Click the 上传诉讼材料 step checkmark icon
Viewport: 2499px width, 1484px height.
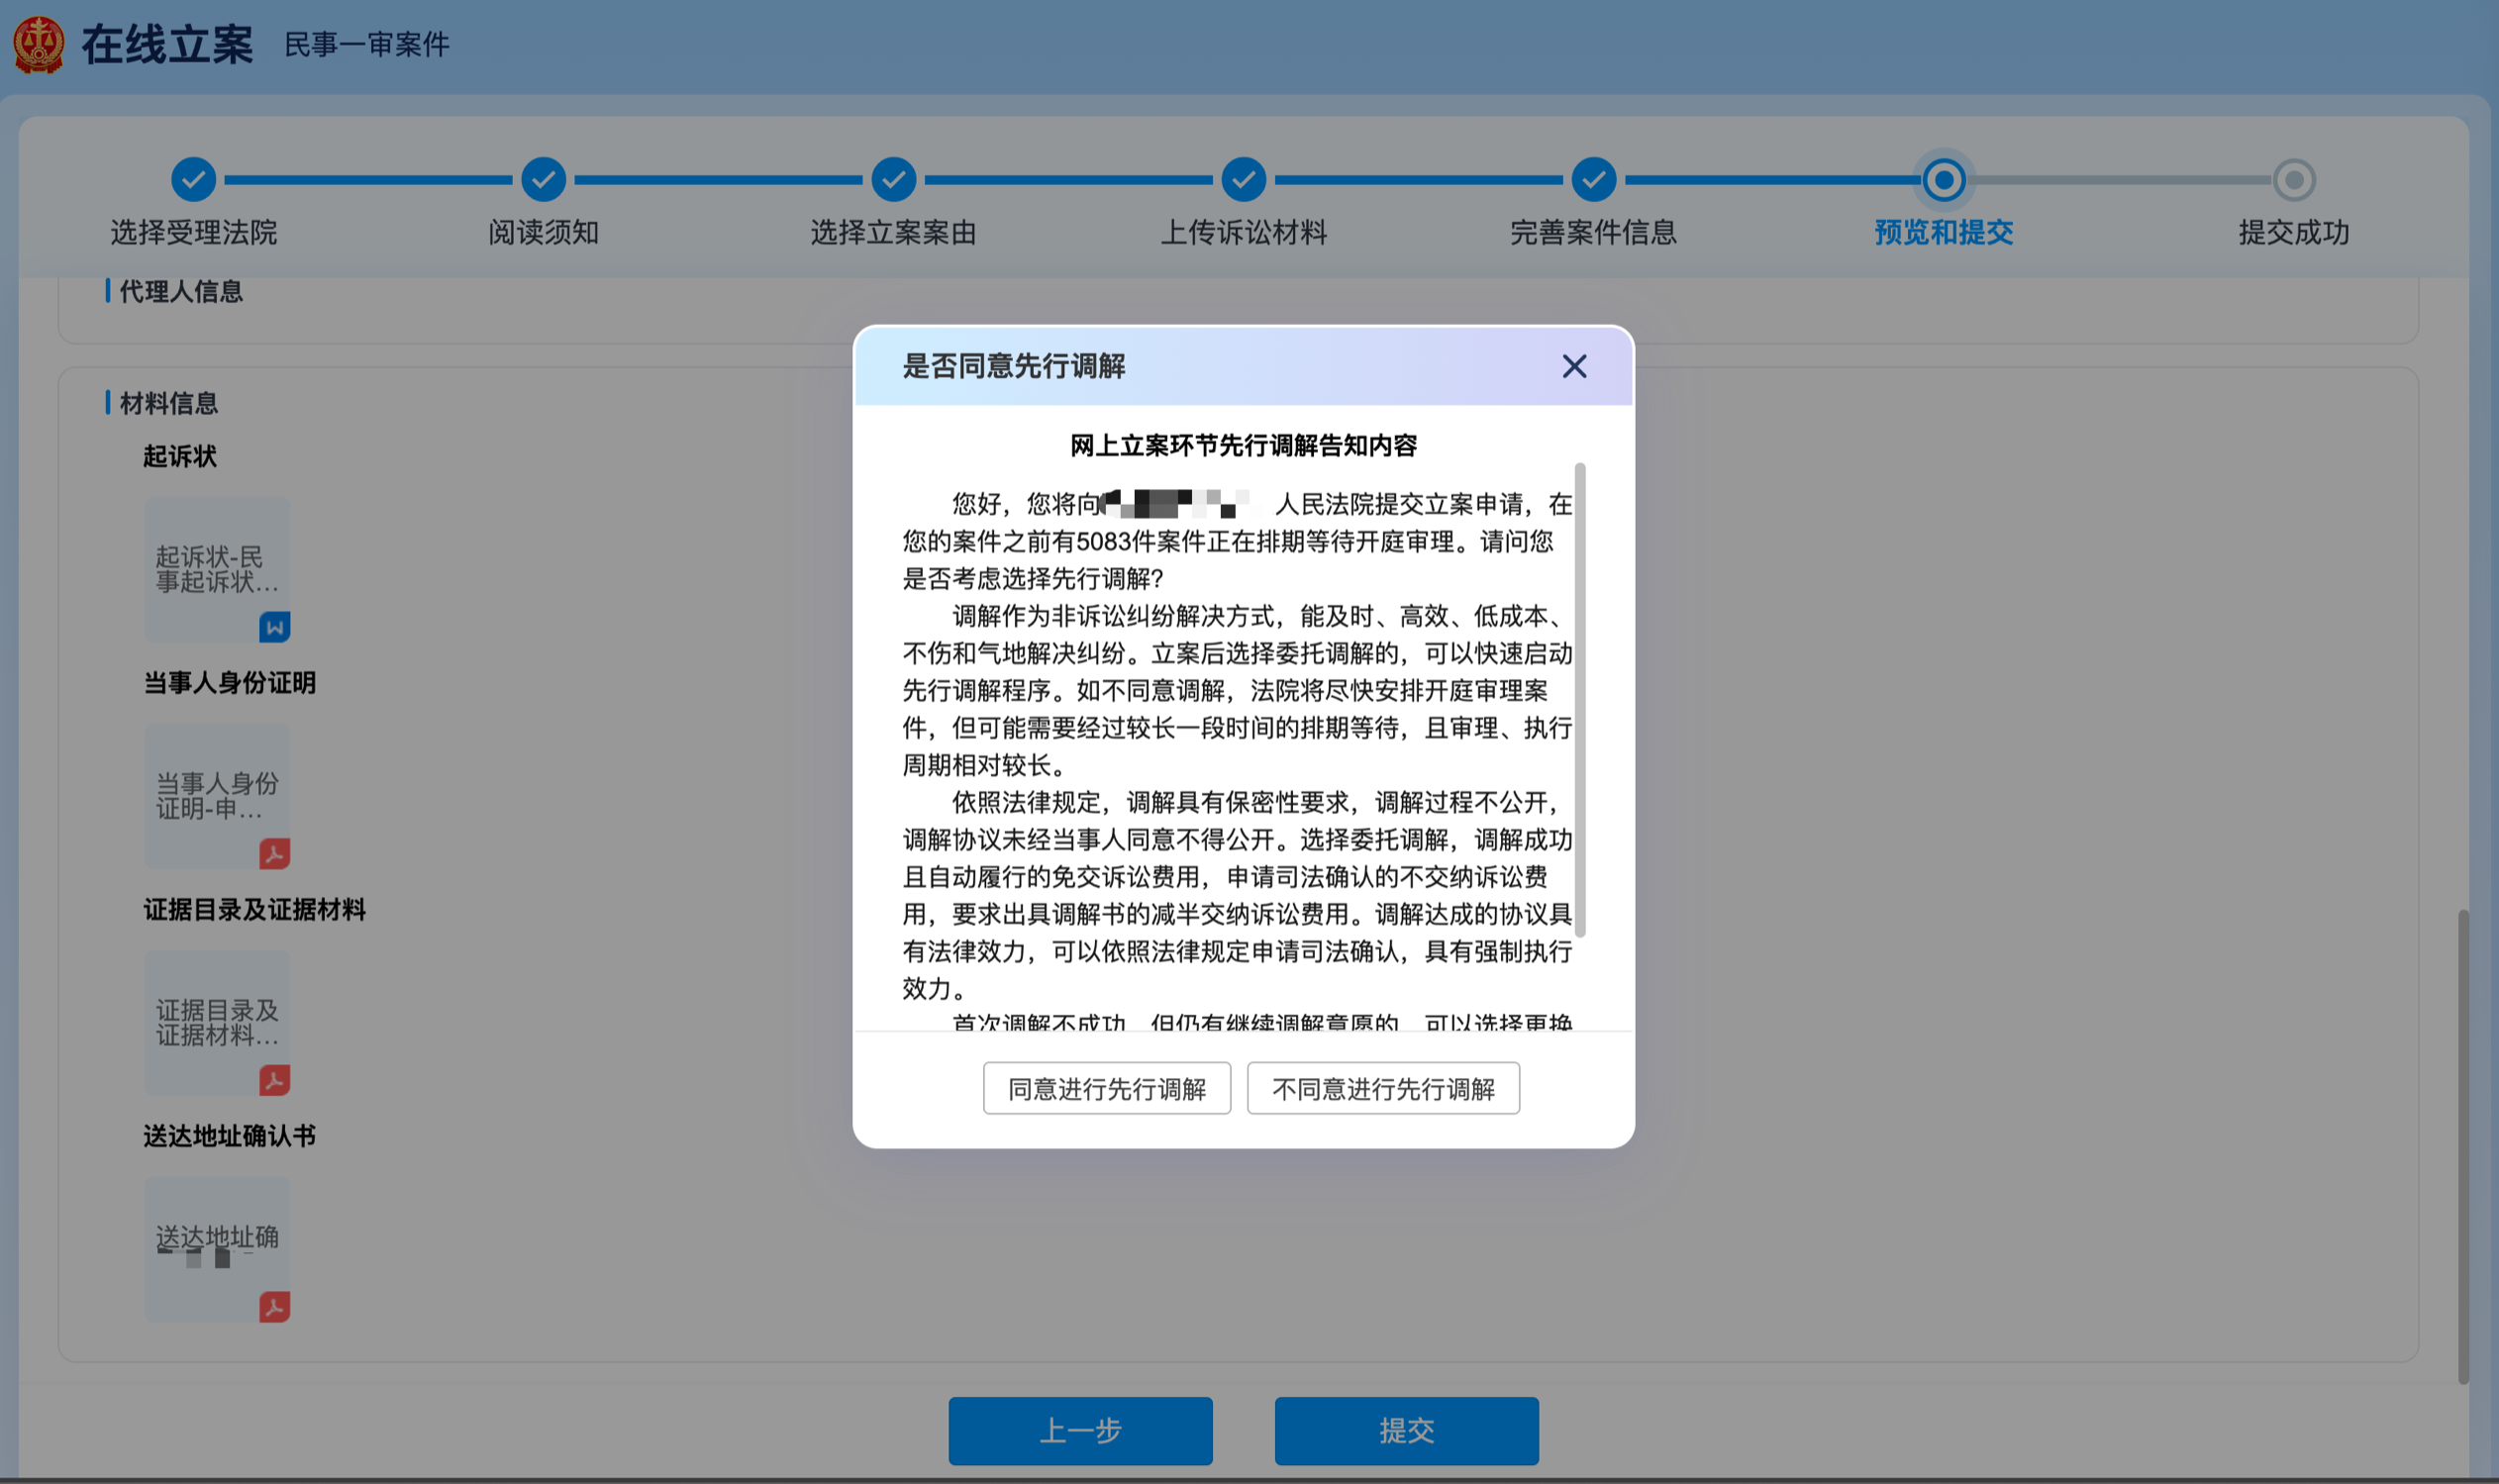click(1243, 180)
